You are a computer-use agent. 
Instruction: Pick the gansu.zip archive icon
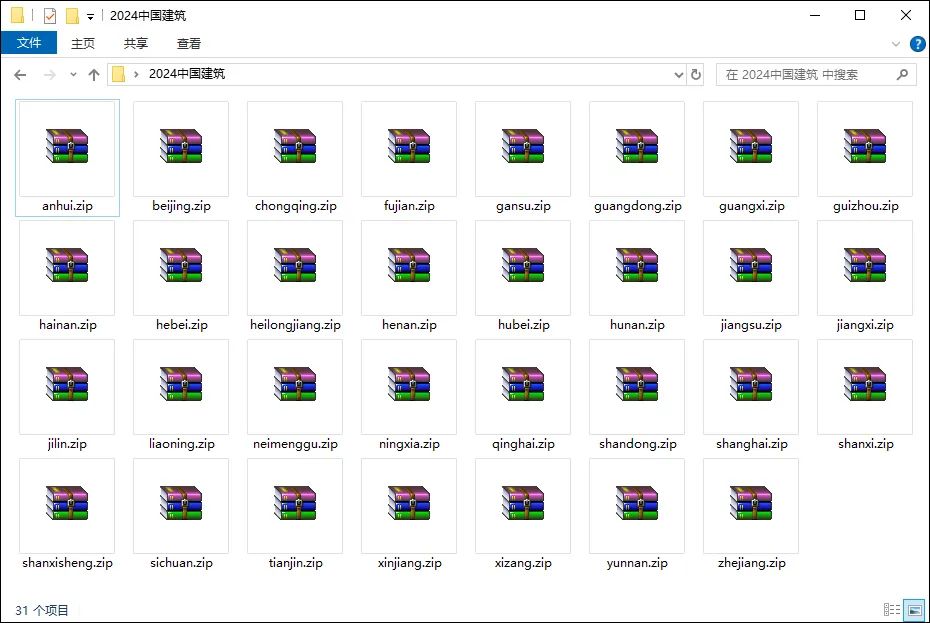(523, 146)
